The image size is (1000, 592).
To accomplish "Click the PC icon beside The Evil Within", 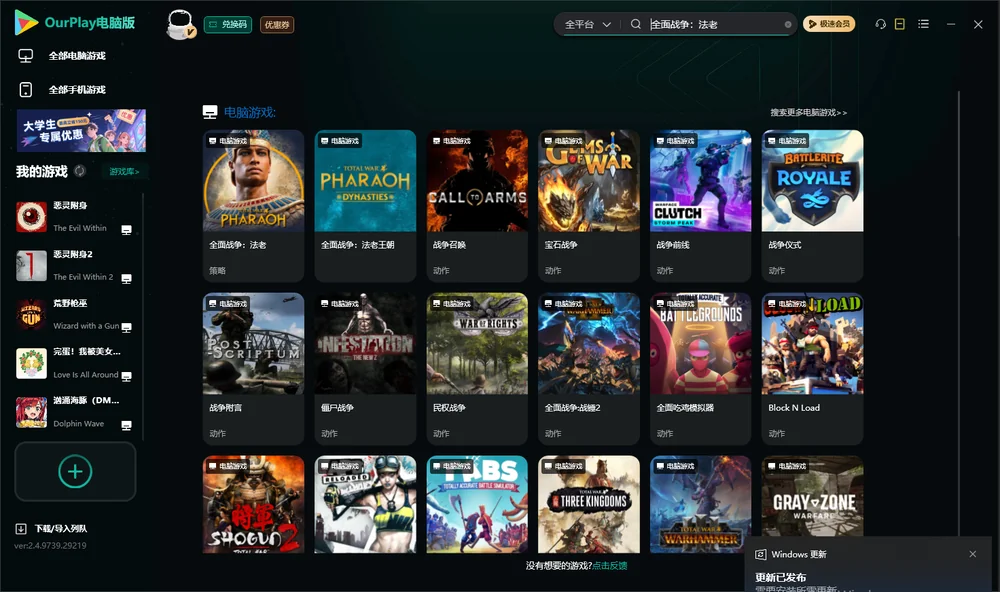I will coord(126,230).
